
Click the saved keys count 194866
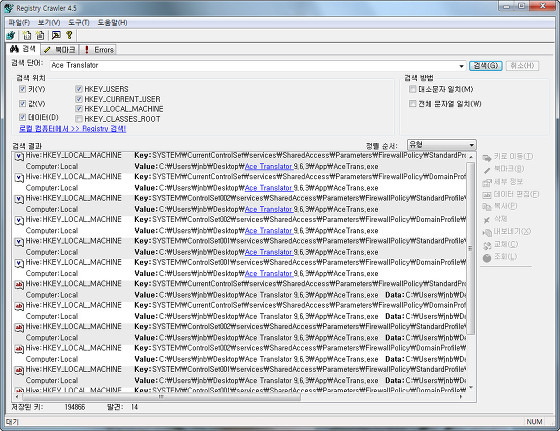(x=75, y=407)
